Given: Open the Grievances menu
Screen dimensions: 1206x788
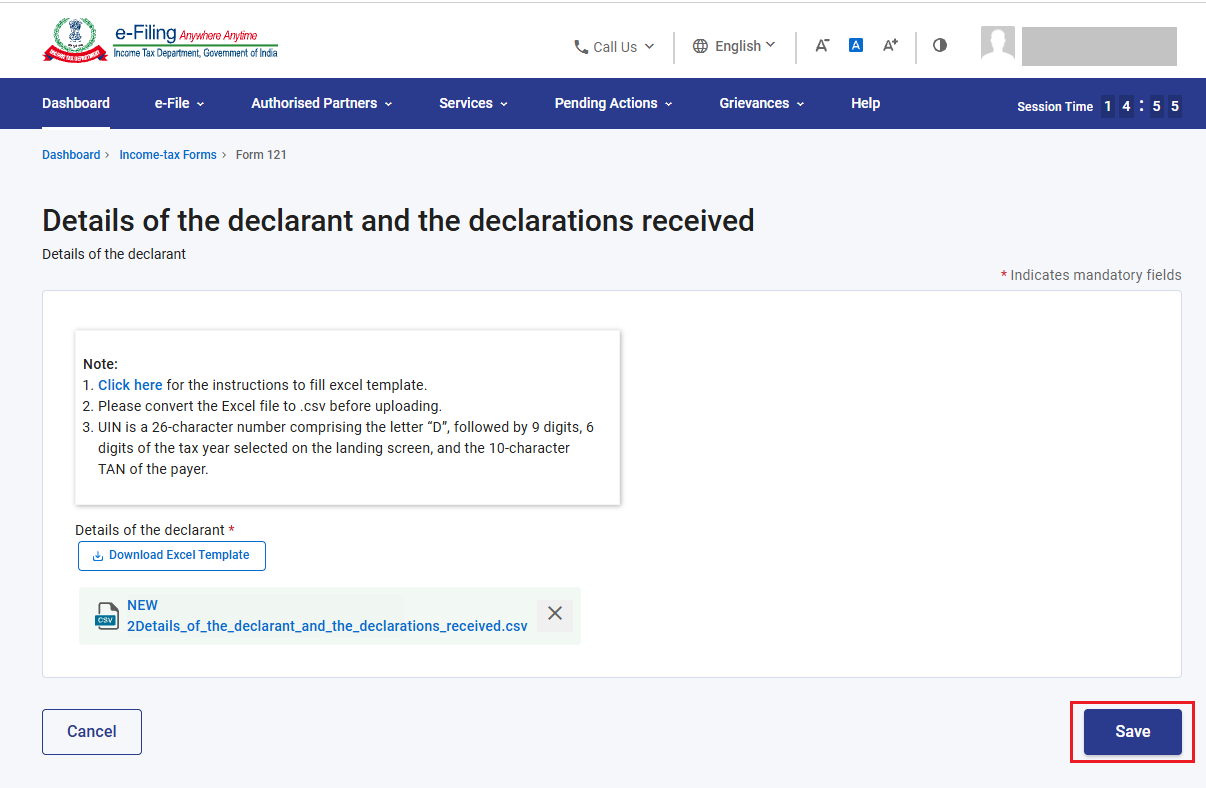Looking at the screenshot, I should point(762,103).
